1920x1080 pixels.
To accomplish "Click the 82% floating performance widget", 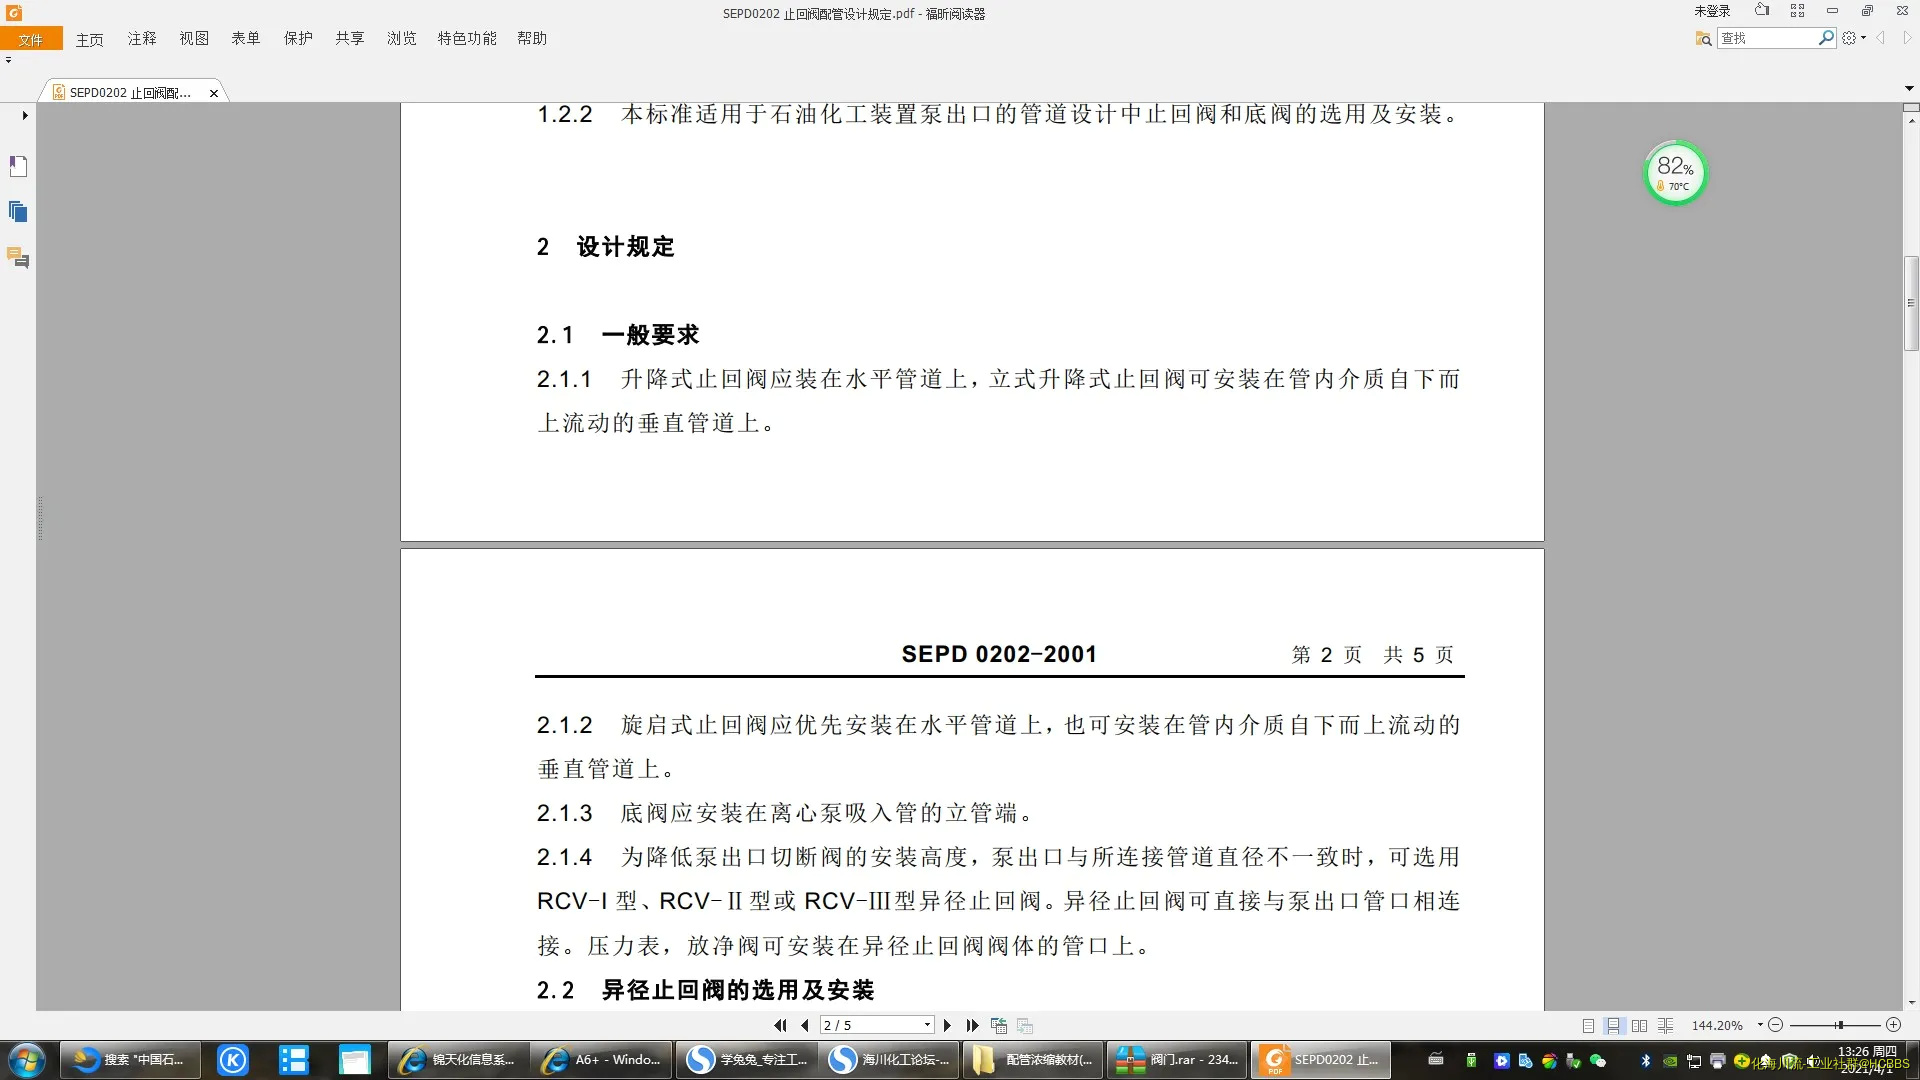I will (1676, 173).
